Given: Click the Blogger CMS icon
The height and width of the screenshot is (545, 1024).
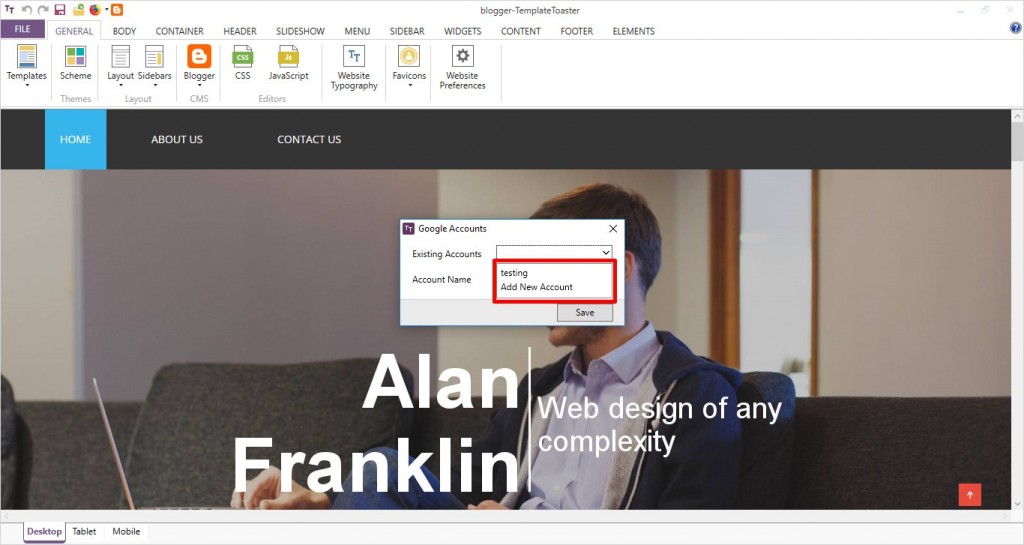Looking at the screenshot, I should (199, 56).
